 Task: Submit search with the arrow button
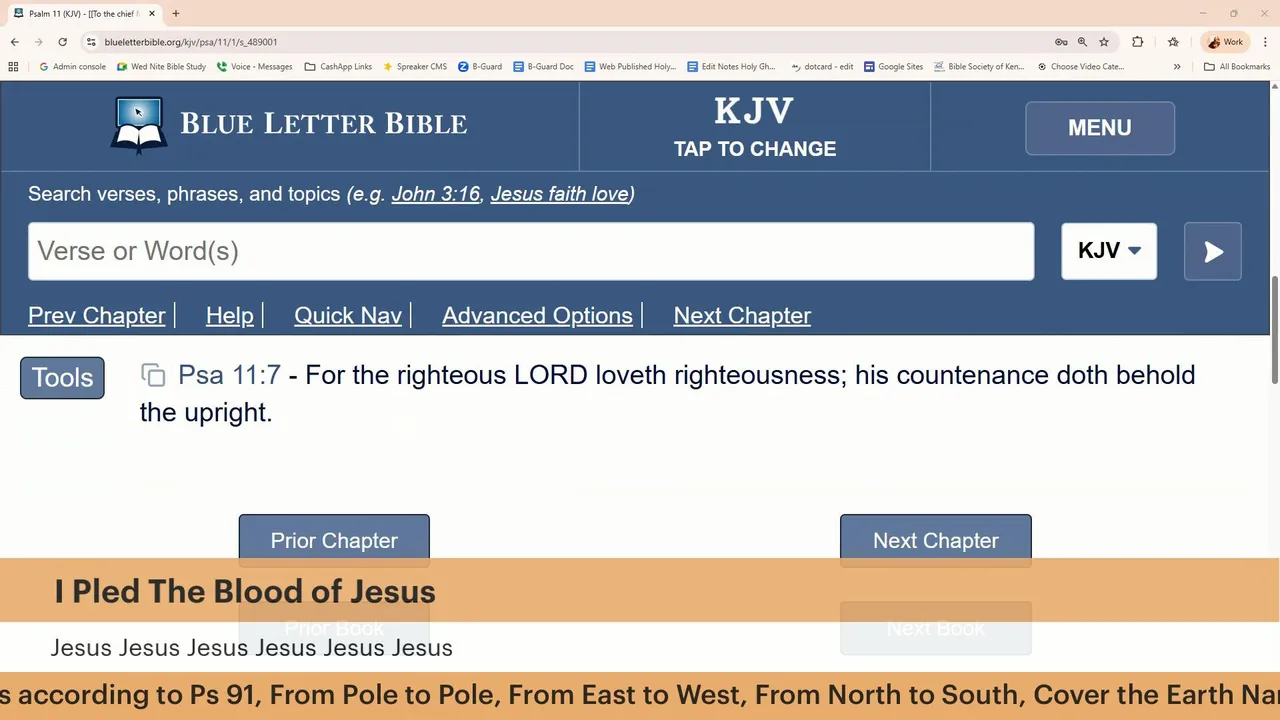click(x=1213, y=251)
